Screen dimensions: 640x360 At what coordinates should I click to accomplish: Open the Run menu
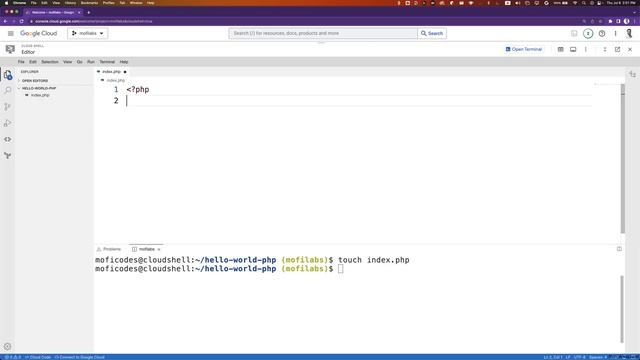[x=91, y=62]
